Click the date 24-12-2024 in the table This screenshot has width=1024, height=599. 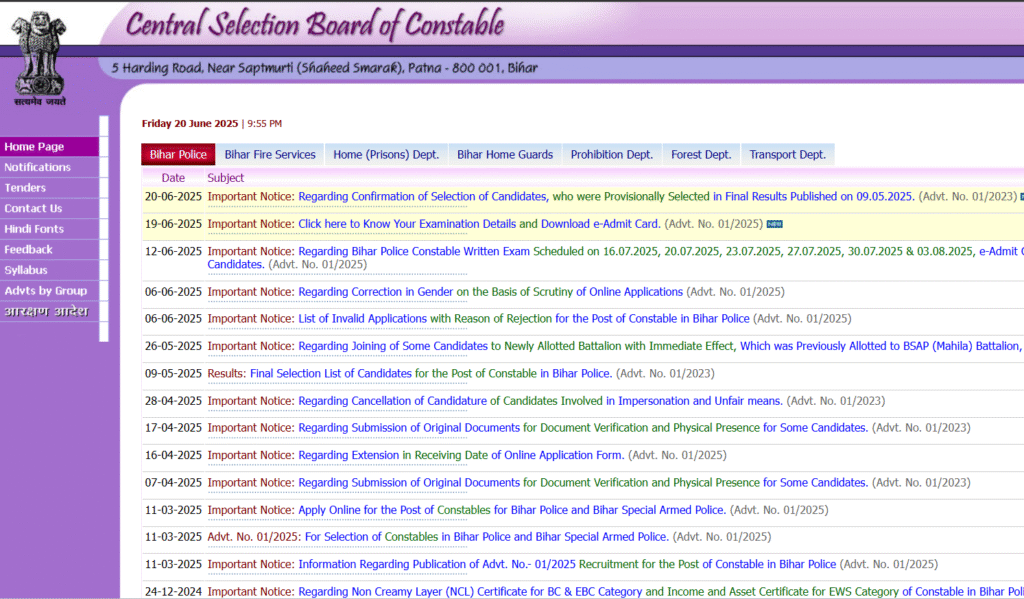(x=173, y=592)
